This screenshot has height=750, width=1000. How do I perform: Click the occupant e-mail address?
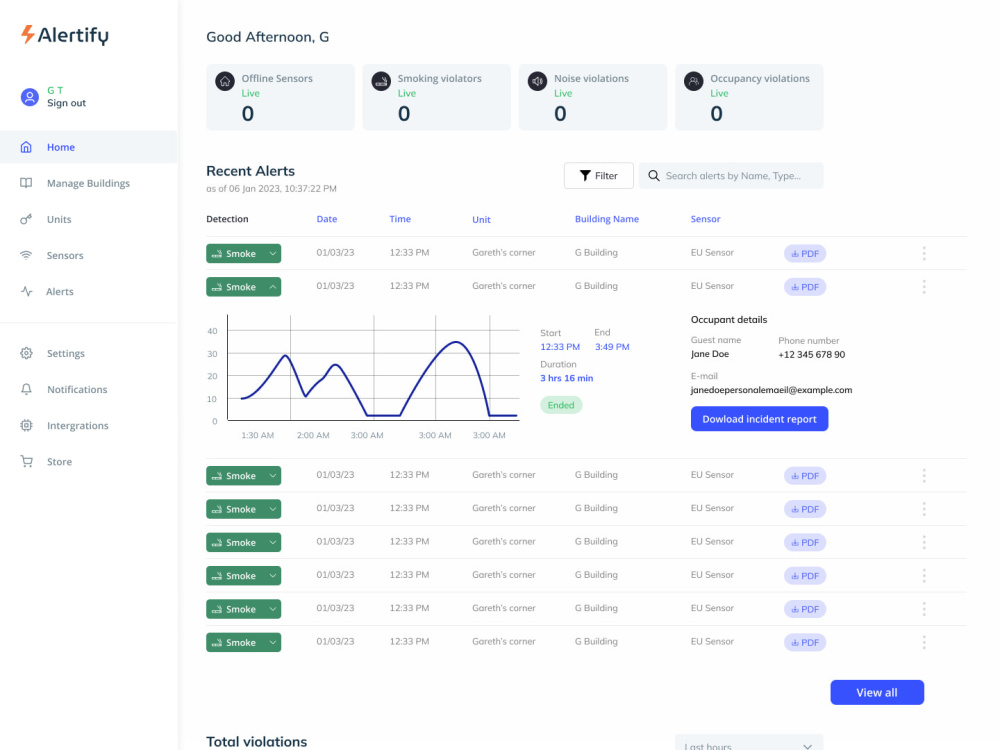(x=771, y=390)
